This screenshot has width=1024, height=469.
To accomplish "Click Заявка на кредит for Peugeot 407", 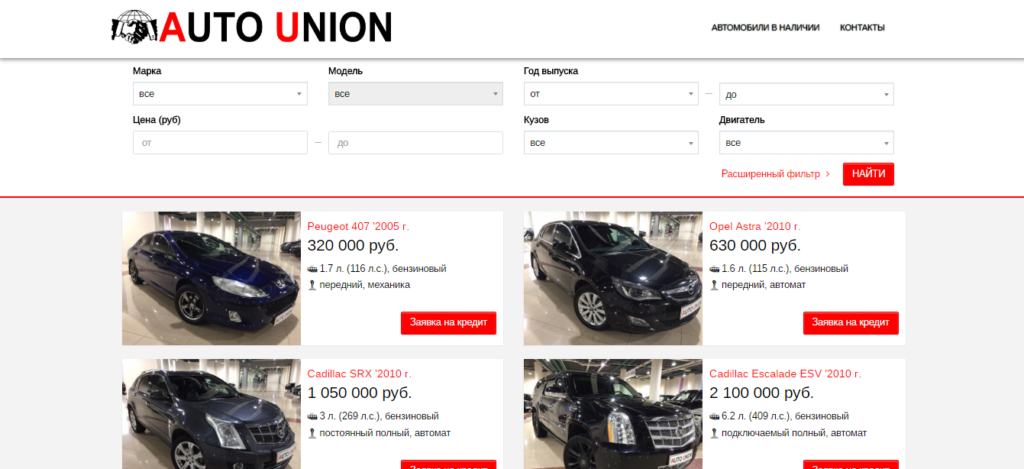I will pos(449,323).
